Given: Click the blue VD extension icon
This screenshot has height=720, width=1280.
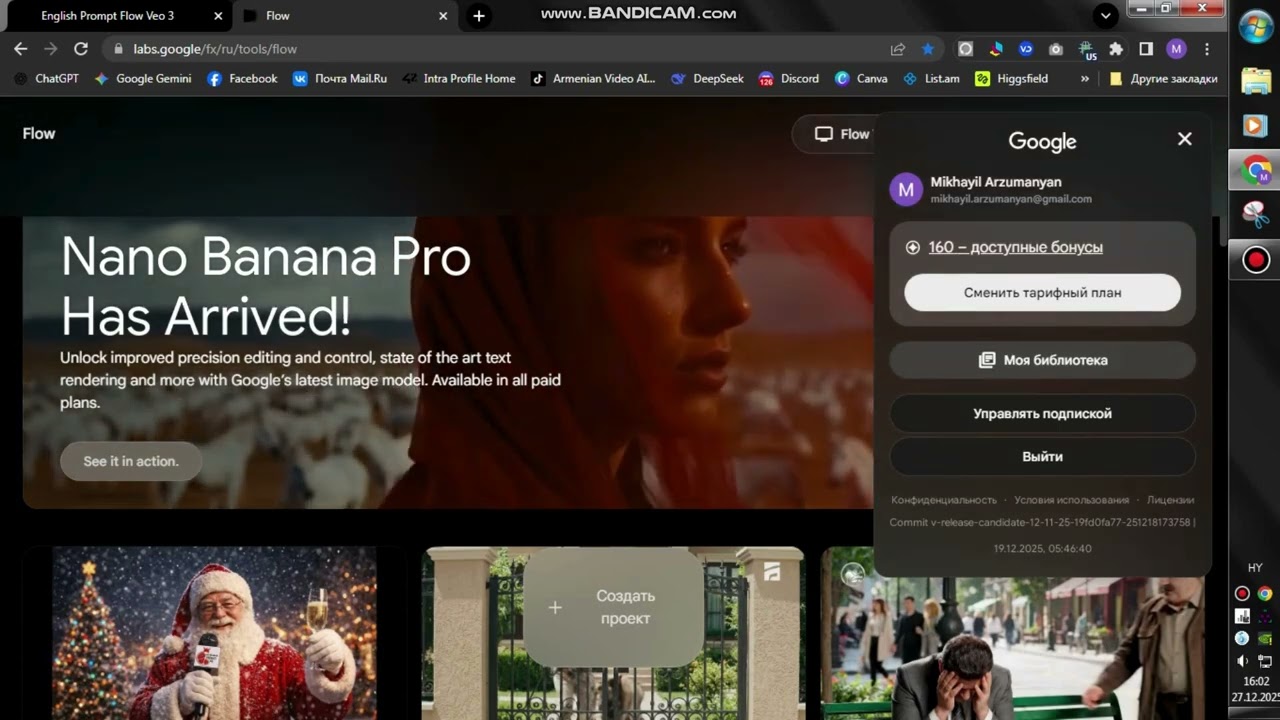Looking at the screenshot, I should [x=1026, y=49].
